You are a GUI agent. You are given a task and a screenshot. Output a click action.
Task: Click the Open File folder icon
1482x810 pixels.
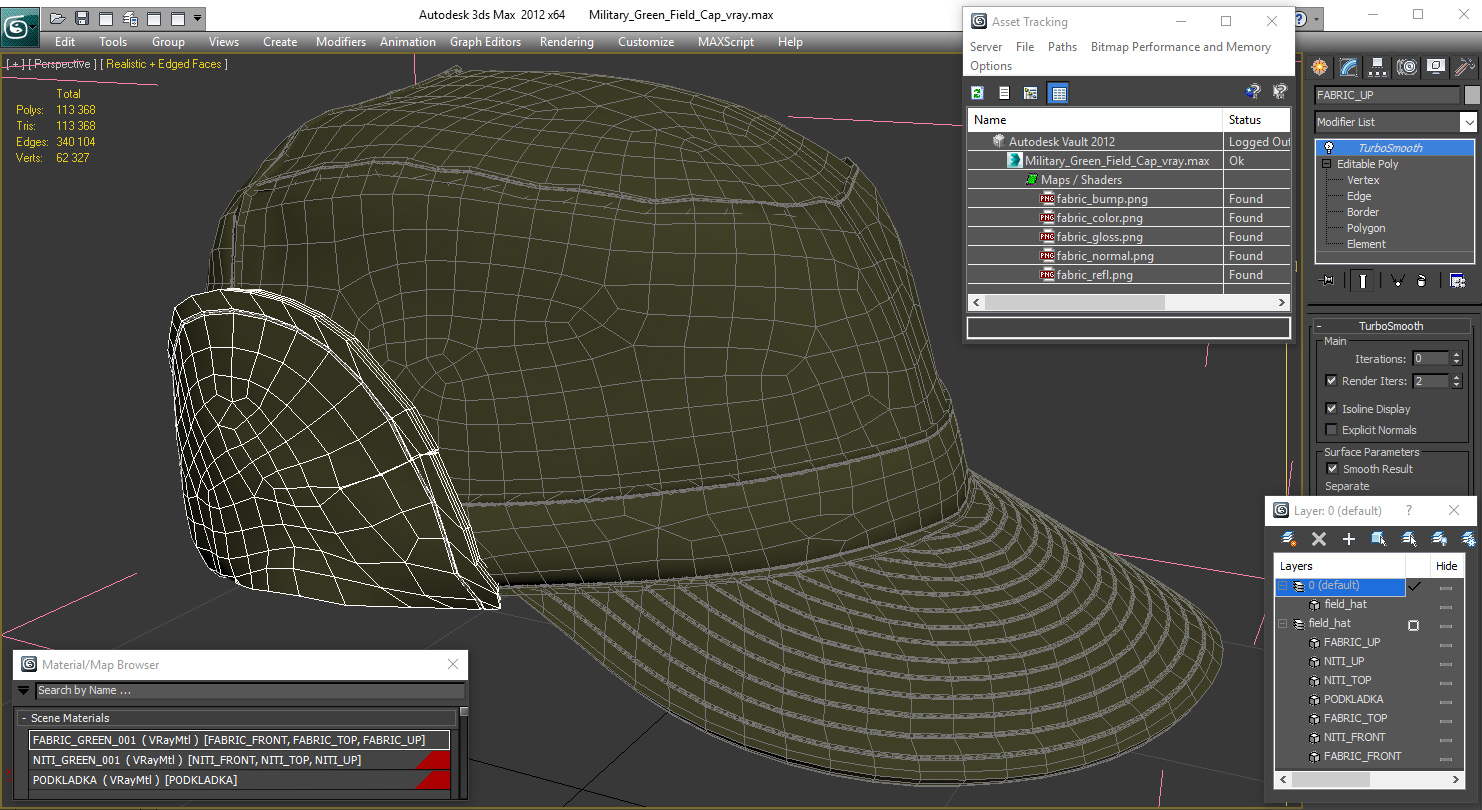[x=58, y=18]
